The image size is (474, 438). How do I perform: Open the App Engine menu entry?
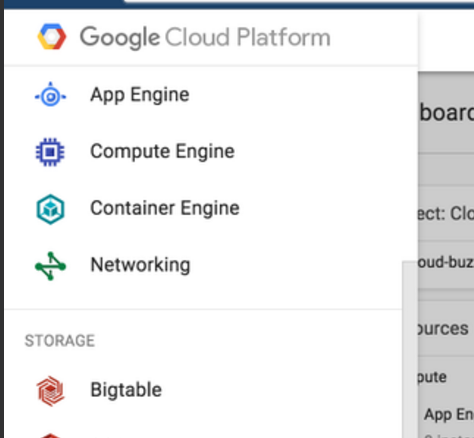[140, 95]
